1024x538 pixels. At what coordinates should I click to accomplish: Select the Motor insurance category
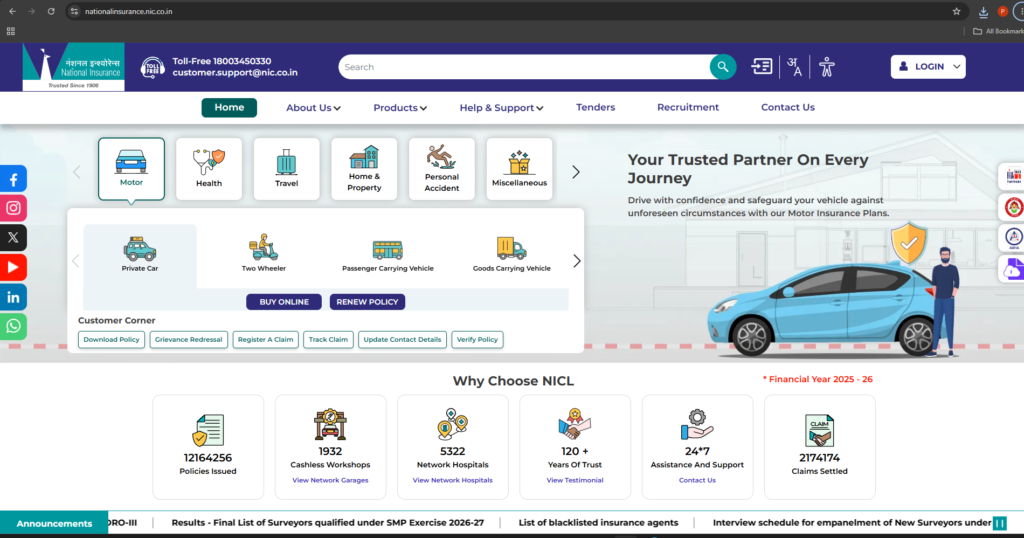(131, 168)
